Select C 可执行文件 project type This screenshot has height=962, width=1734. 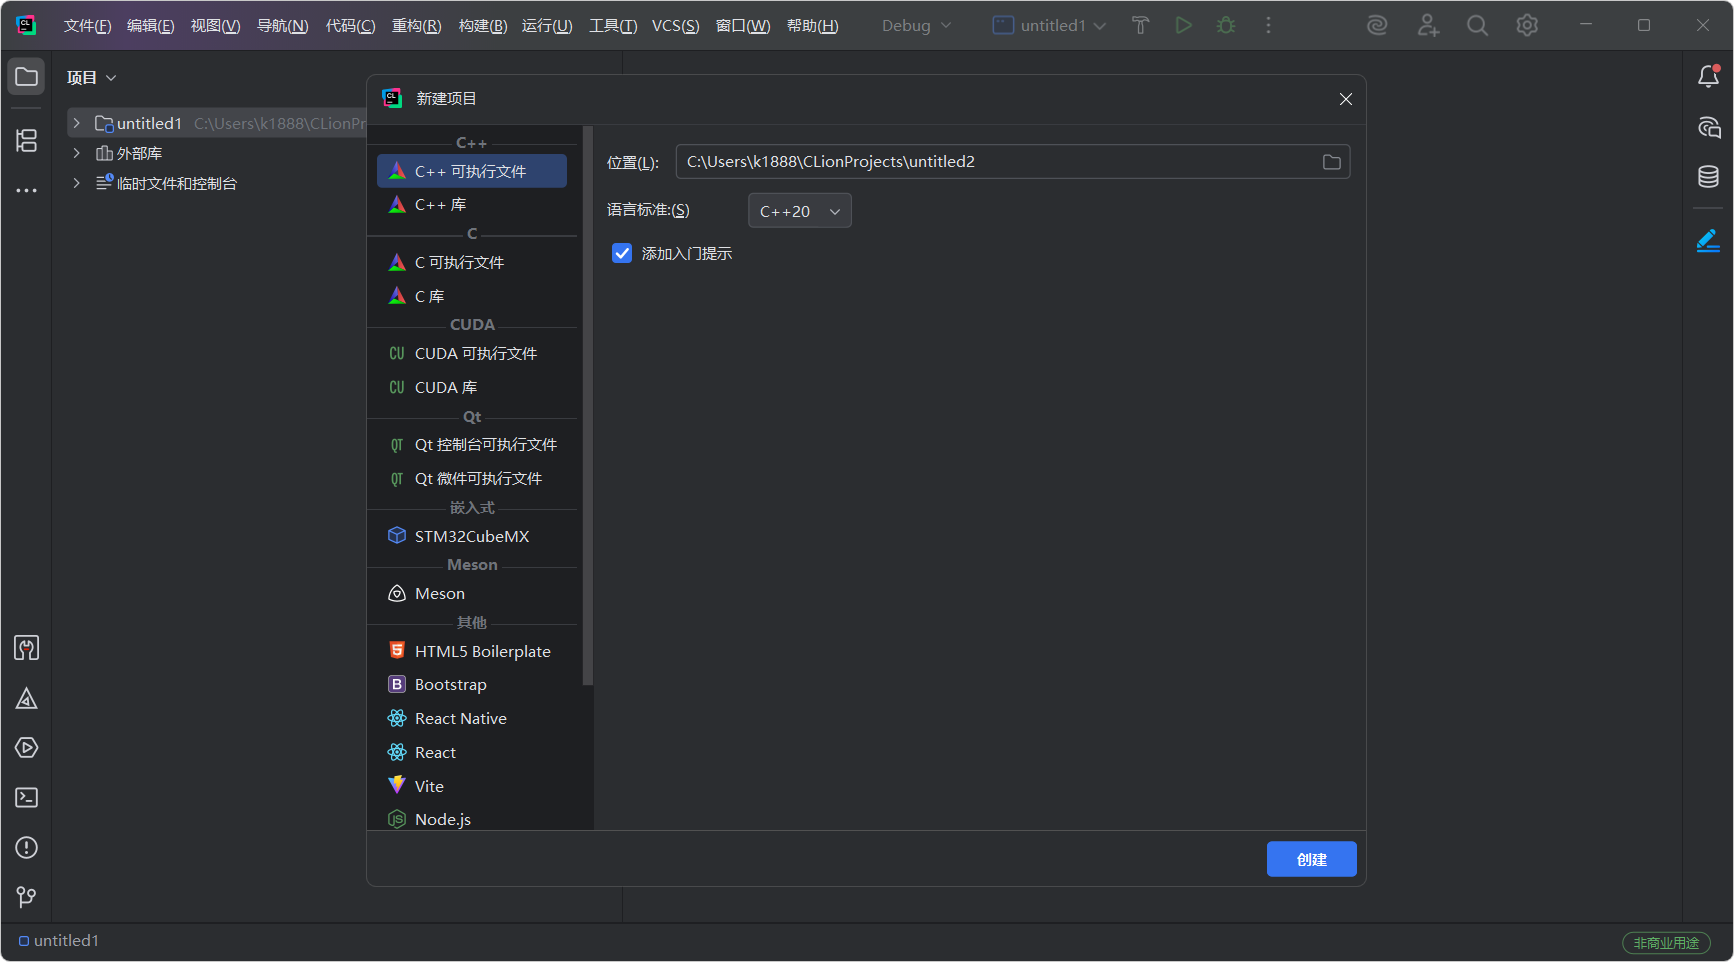pyautogui.click(x=472, y=262)
